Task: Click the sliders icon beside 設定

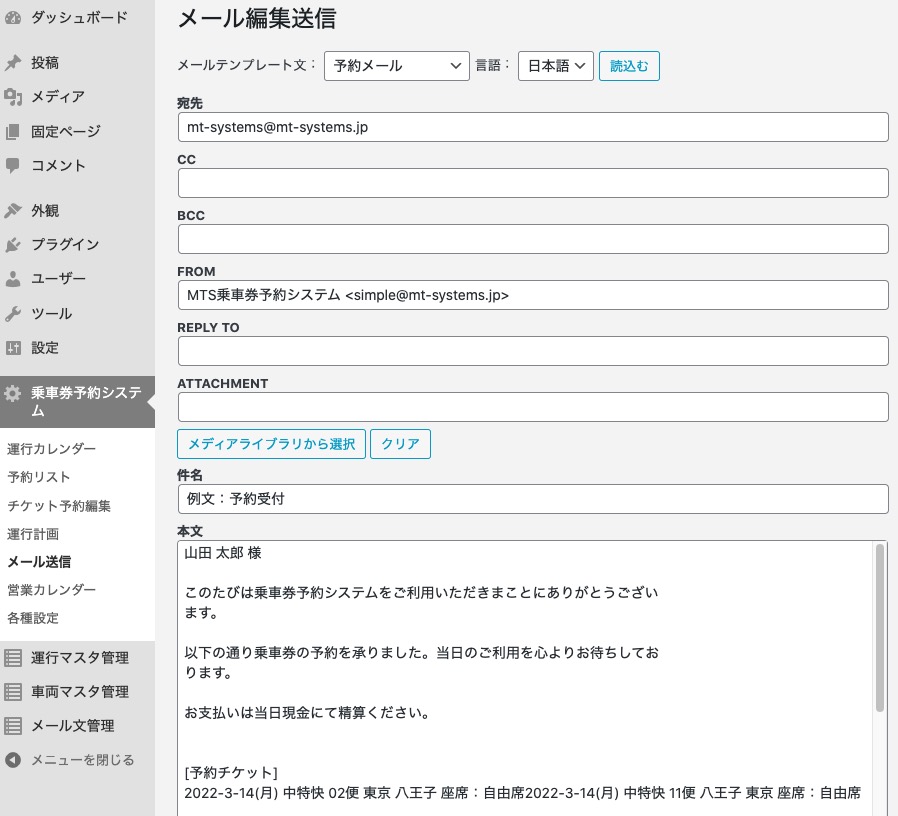Action: (13, 348)
